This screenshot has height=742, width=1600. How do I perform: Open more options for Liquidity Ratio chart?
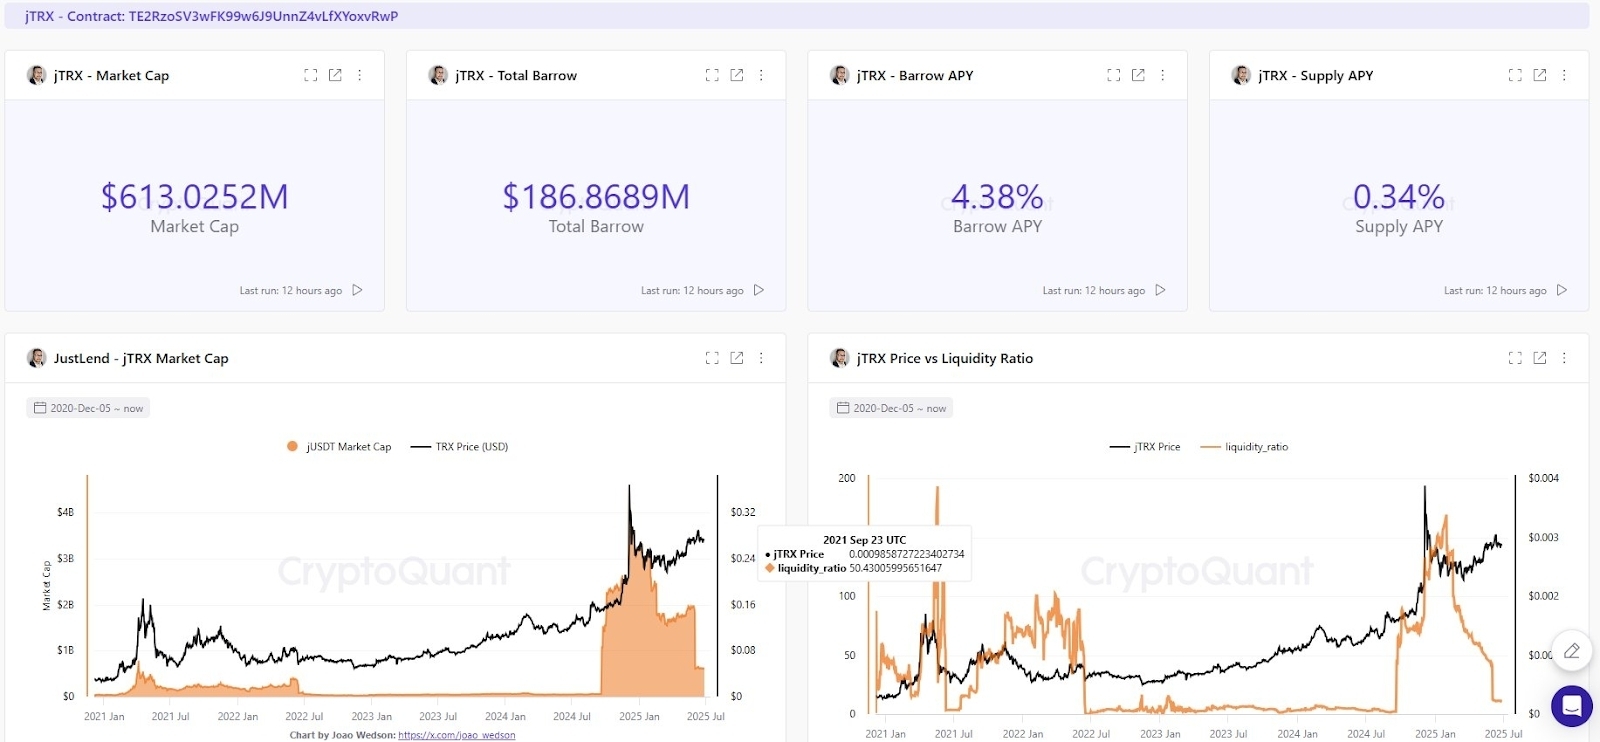[1564, 358]
